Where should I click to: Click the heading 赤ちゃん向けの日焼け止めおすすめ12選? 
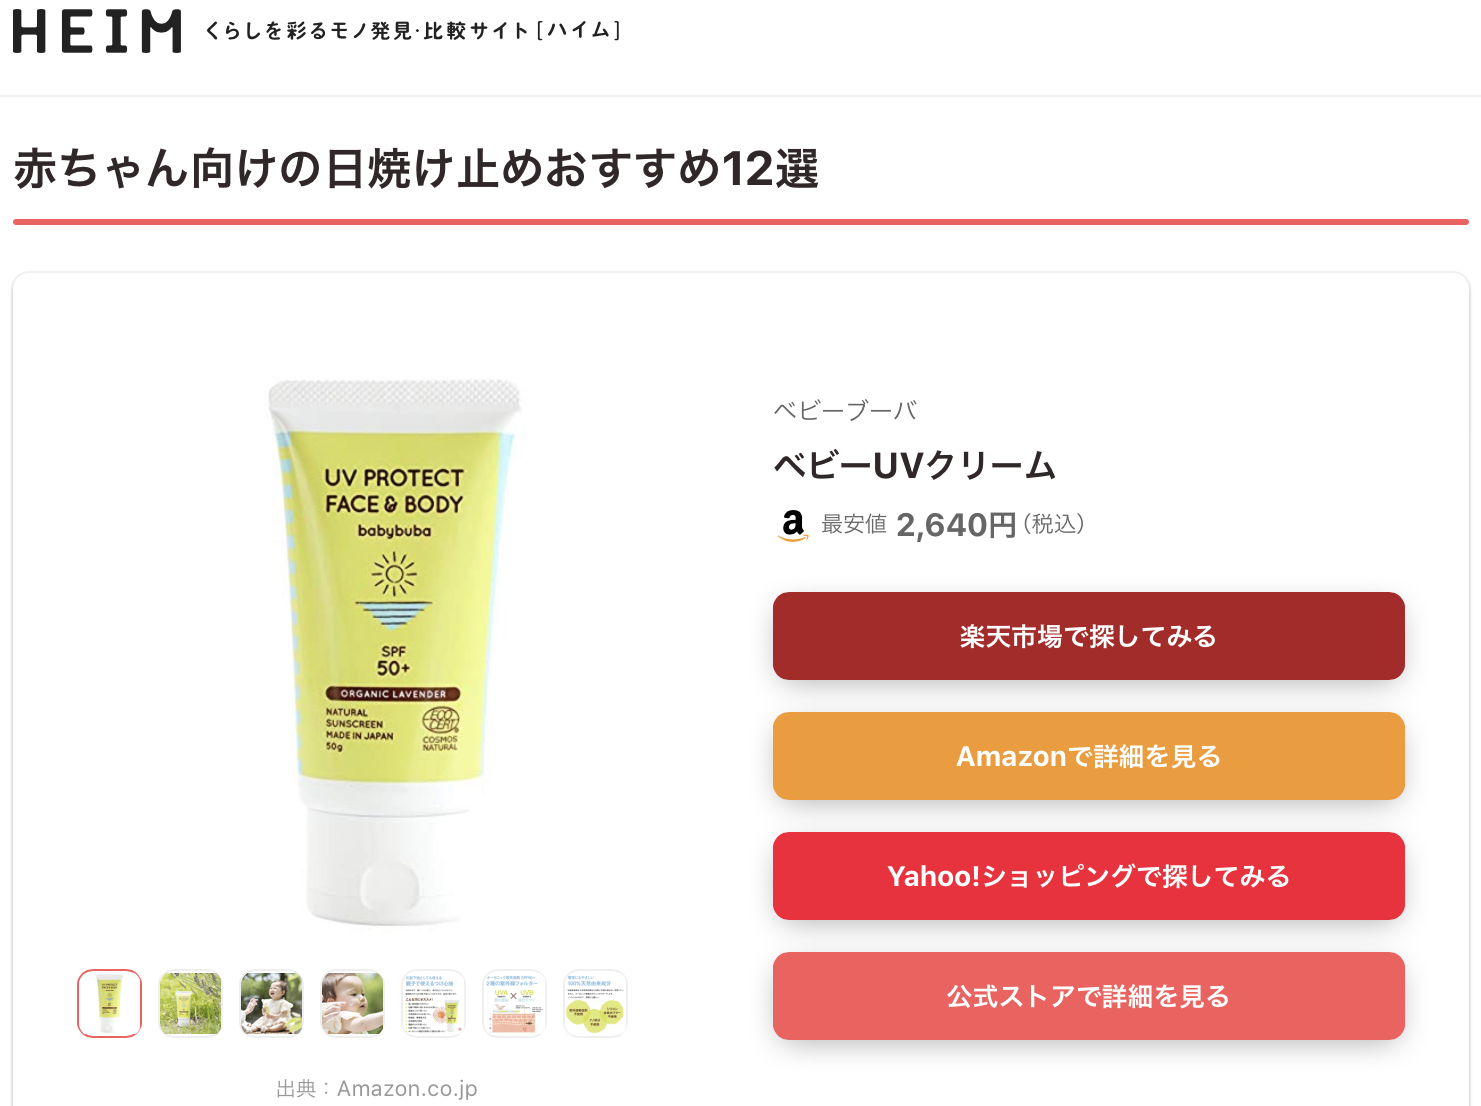tap(416, 168)
